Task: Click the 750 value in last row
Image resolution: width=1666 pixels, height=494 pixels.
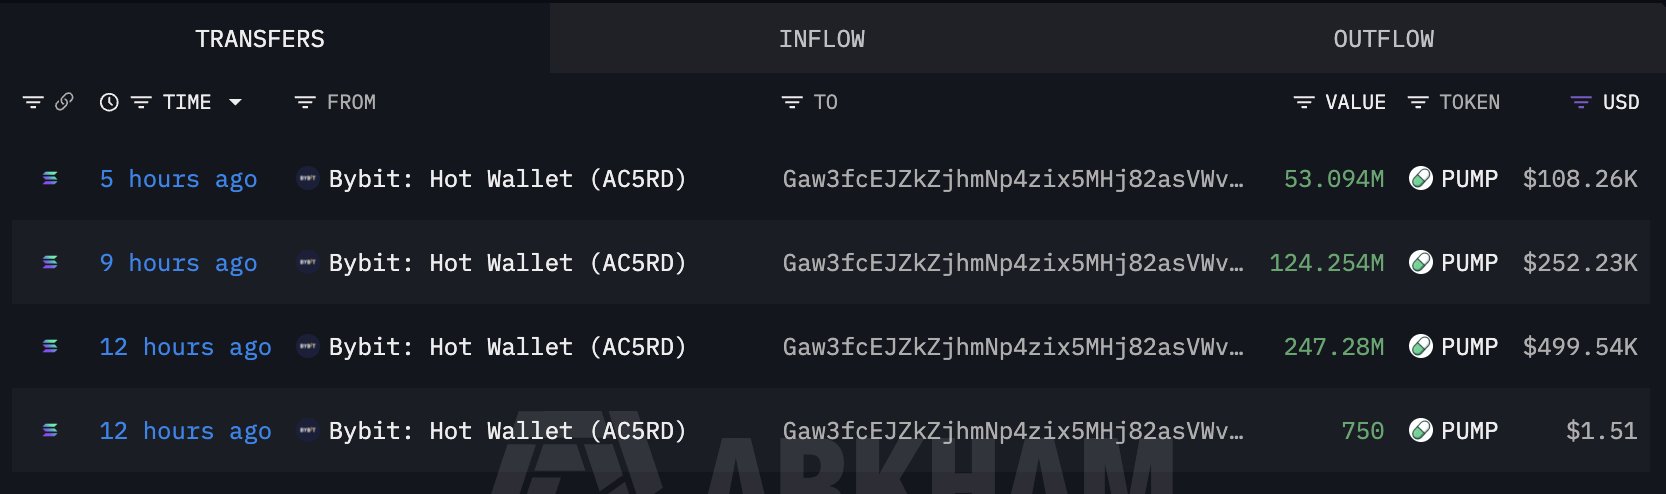Action: tap(1362, 431)
